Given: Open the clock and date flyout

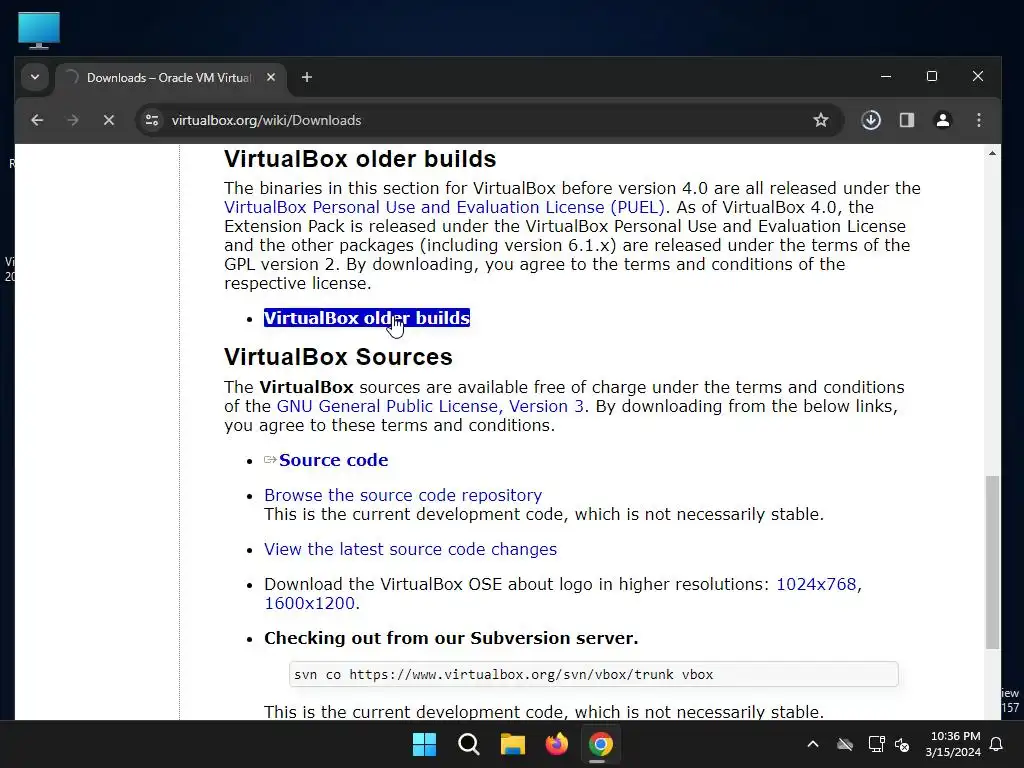Looking at the screenshot, I should pos(953,744).
